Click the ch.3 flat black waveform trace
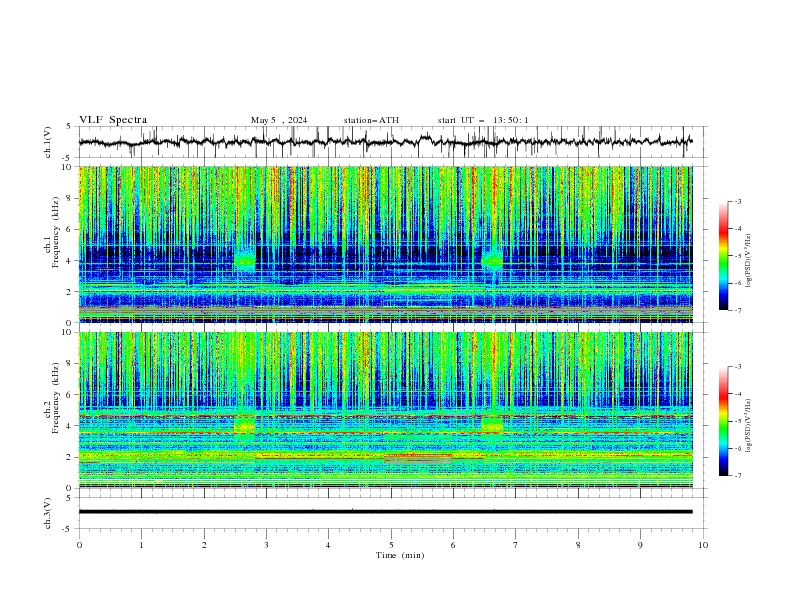The width and height of the screenshot is (792, 612). pyautogui.click(x=385, y=512)
